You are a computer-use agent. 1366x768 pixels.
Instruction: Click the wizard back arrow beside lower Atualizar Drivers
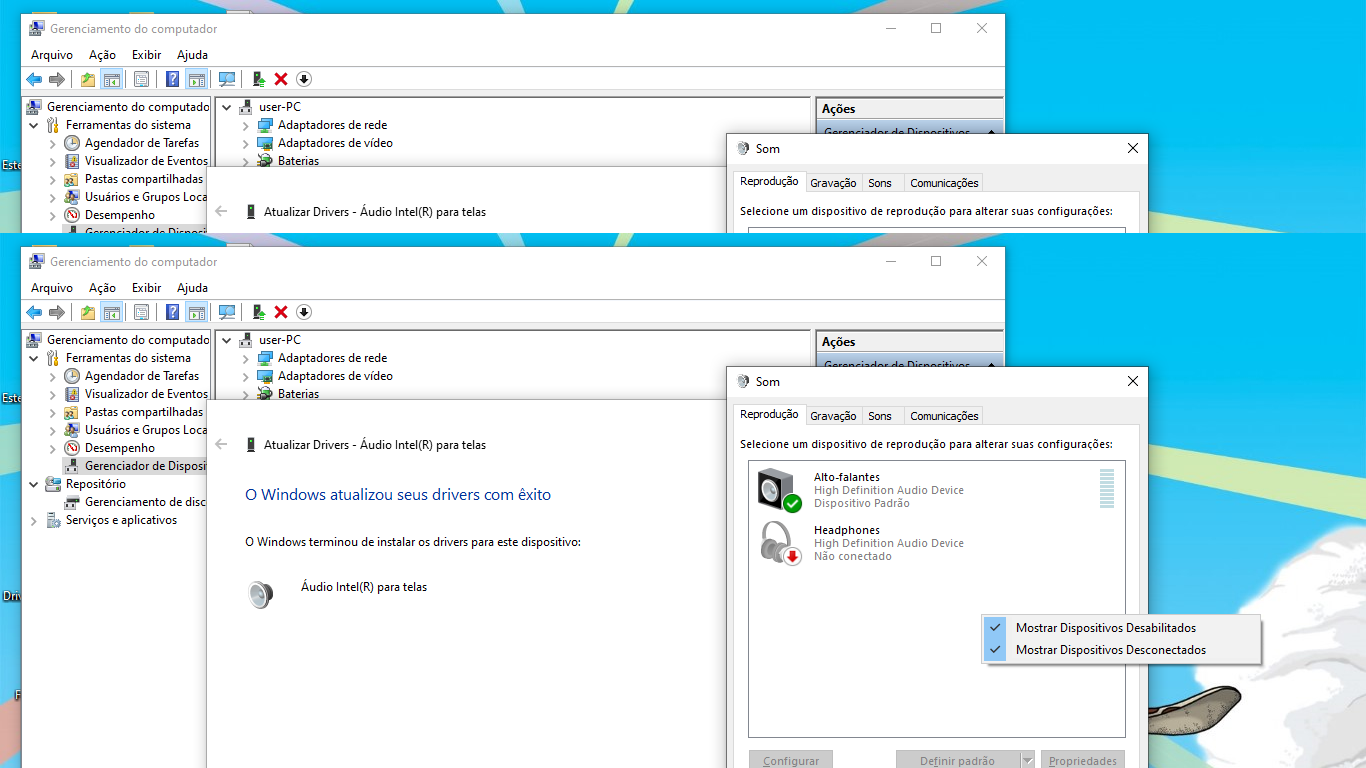(222, 445)
